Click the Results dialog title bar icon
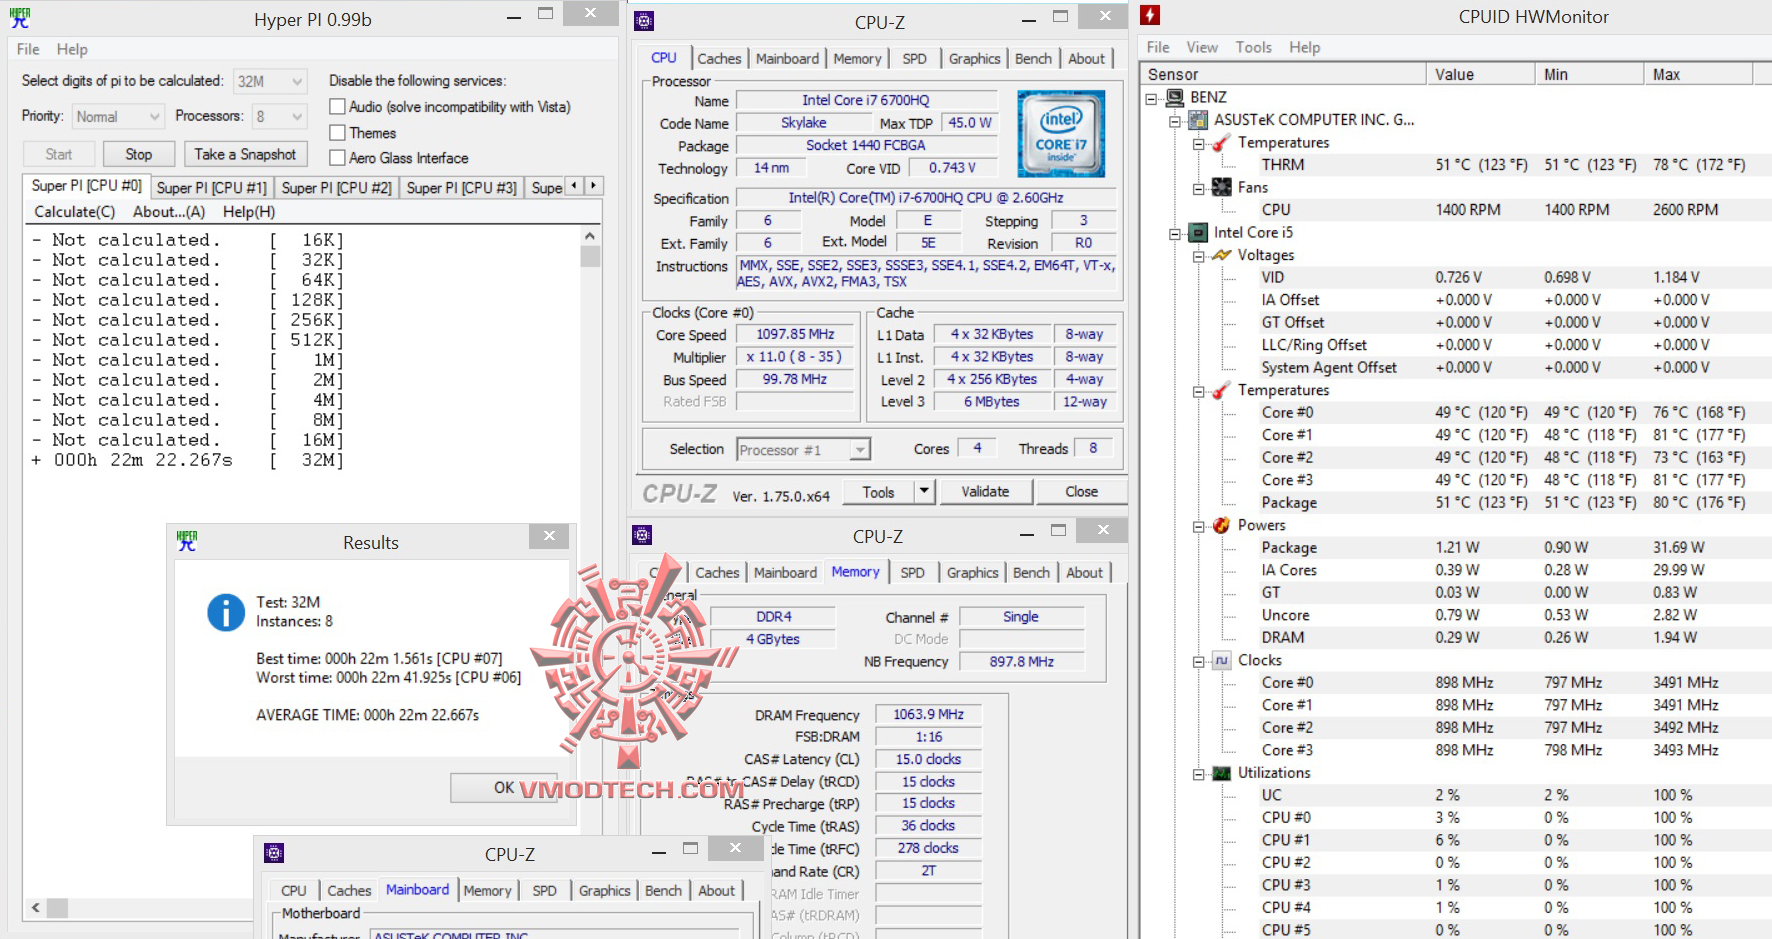1772x939 pixels. coord(187,541)
